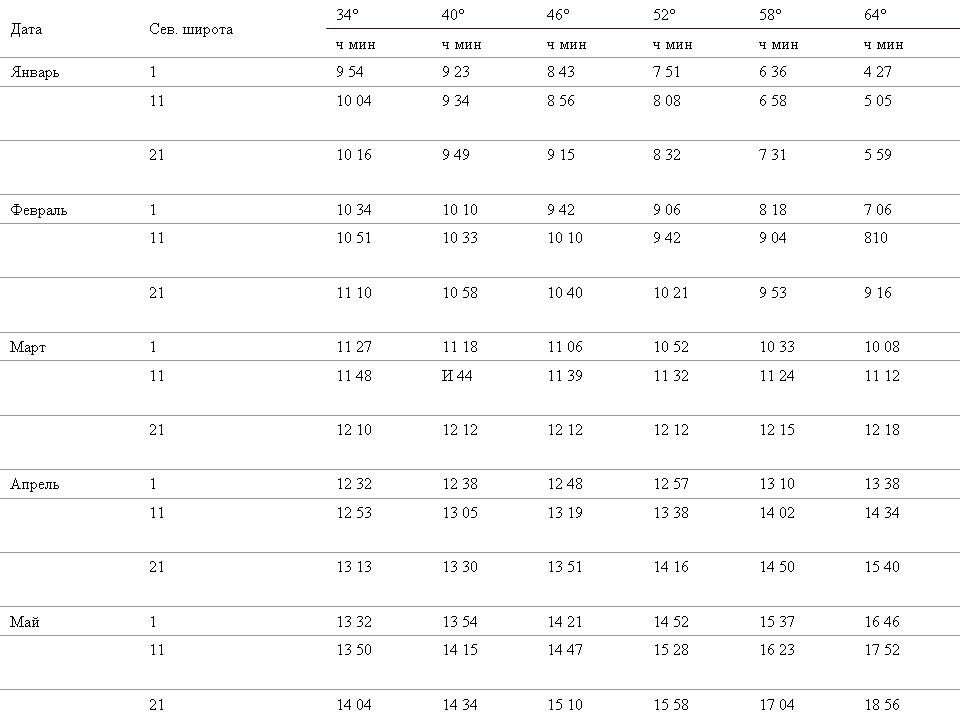960x720 pixels.
Task: Click the Январь row label
Action: (35, 72)
